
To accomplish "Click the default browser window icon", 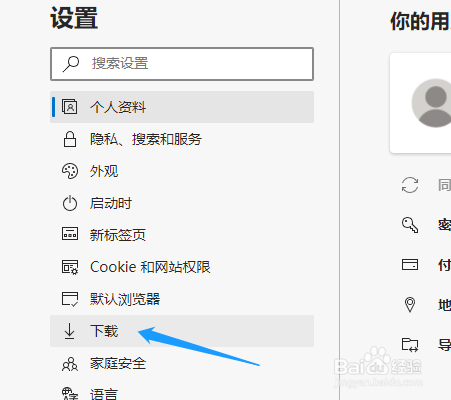I will (x=70, y=299).
